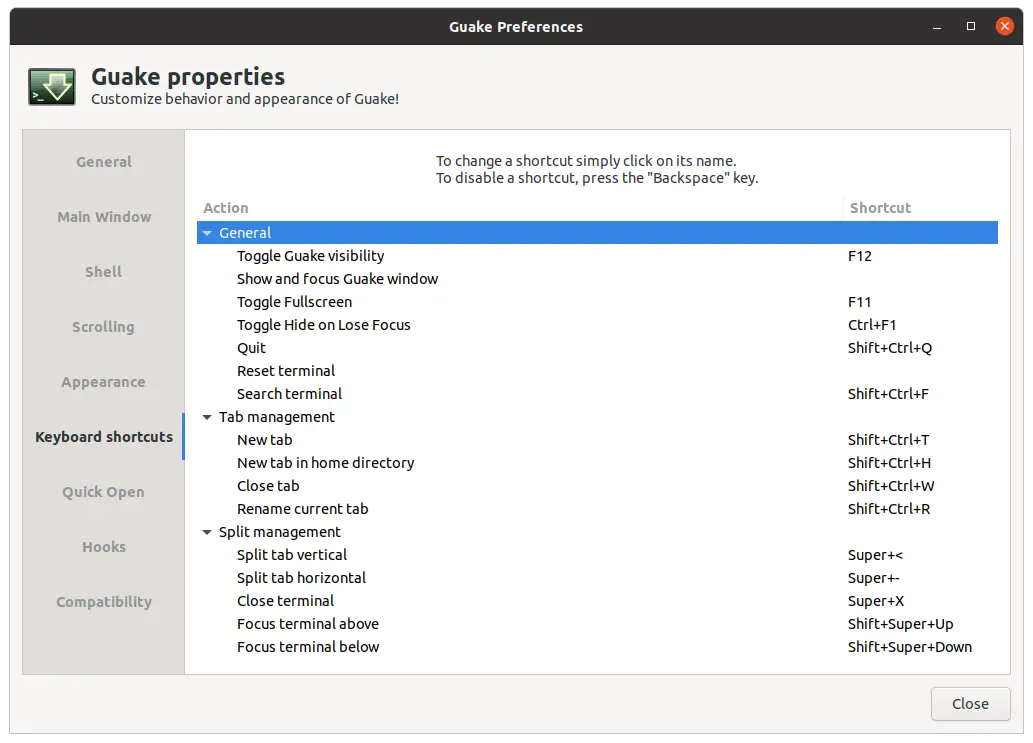Open the Compatibility tab
The height and width of the screenshot is (743, 1033).
pos(104,602)
